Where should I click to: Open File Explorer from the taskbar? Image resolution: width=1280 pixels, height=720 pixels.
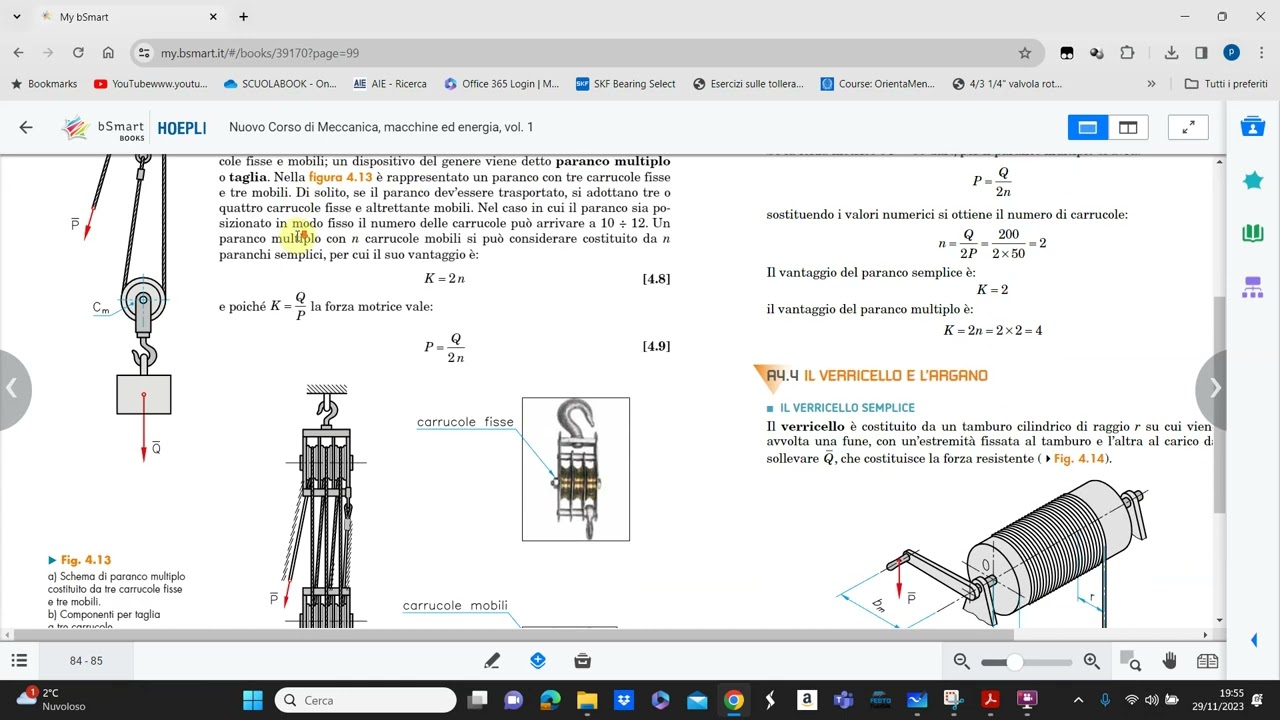(x=587, y=700)
